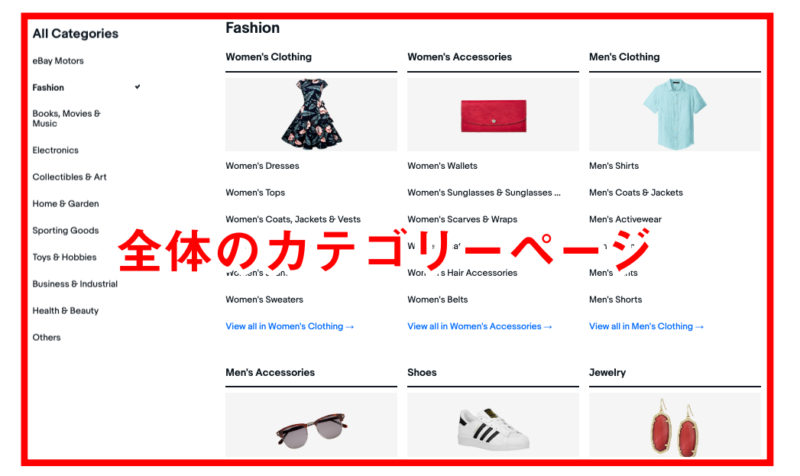Click the white striped sneaker image
Image resolution: width=800 pixels, height=476 pixels.
(493, 425)
